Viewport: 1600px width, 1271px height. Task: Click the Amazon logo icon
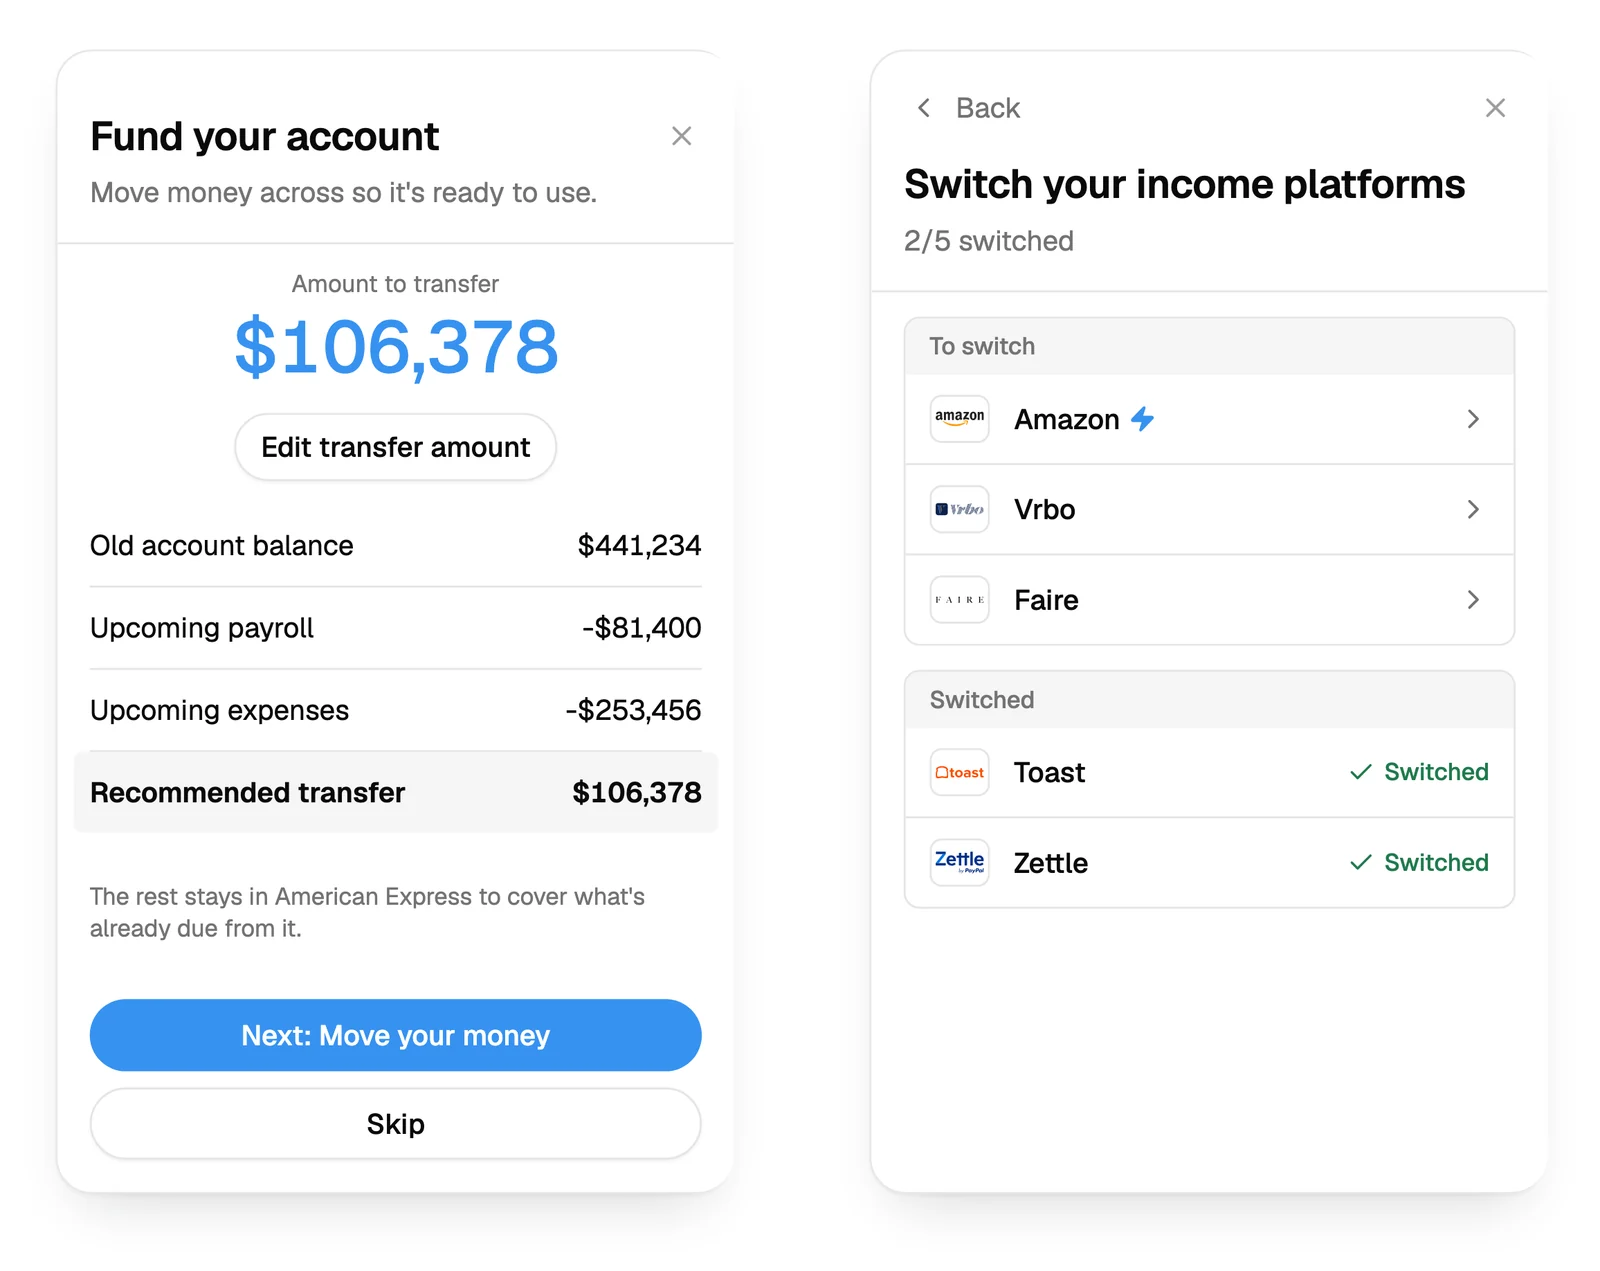click(960, 419)
